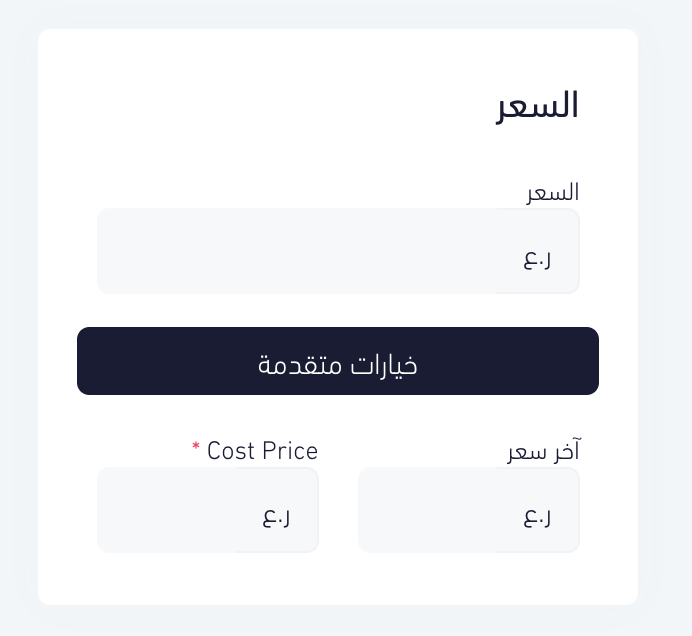Click the empty left part of آخر سعر field

[427, 510]
